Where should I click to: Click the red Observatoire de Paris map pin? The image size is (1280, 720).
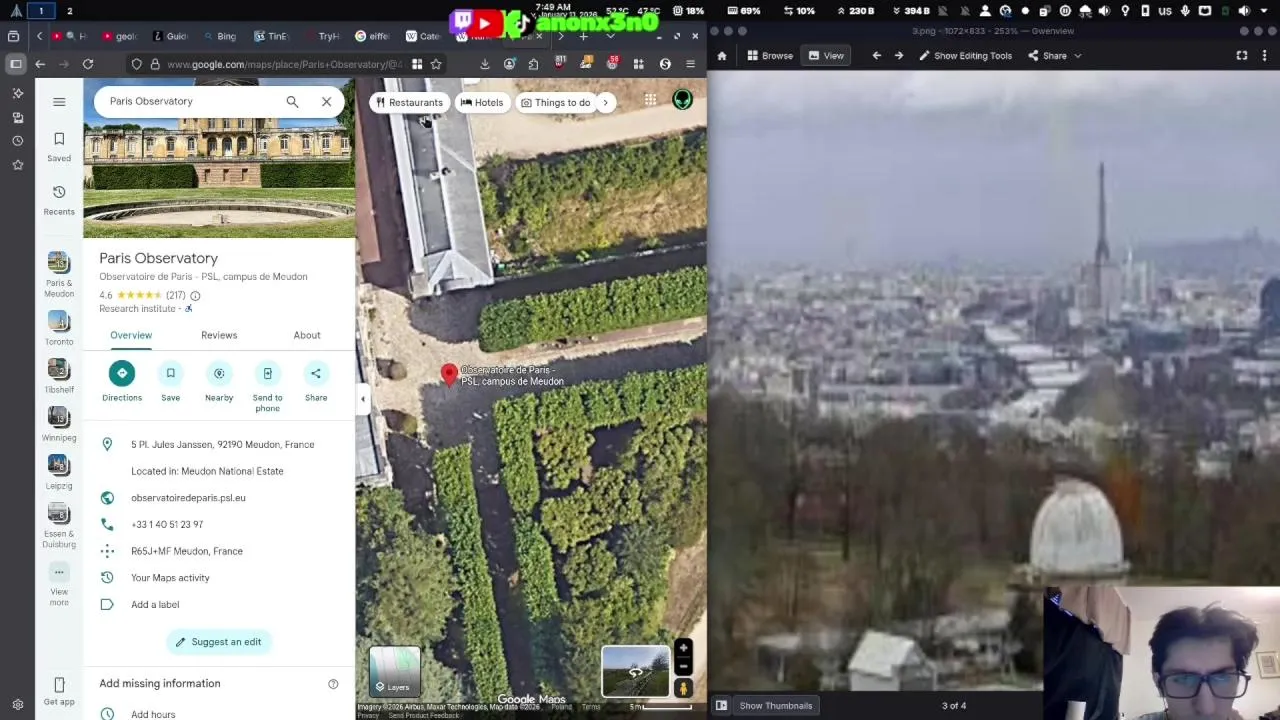(449, 374)
